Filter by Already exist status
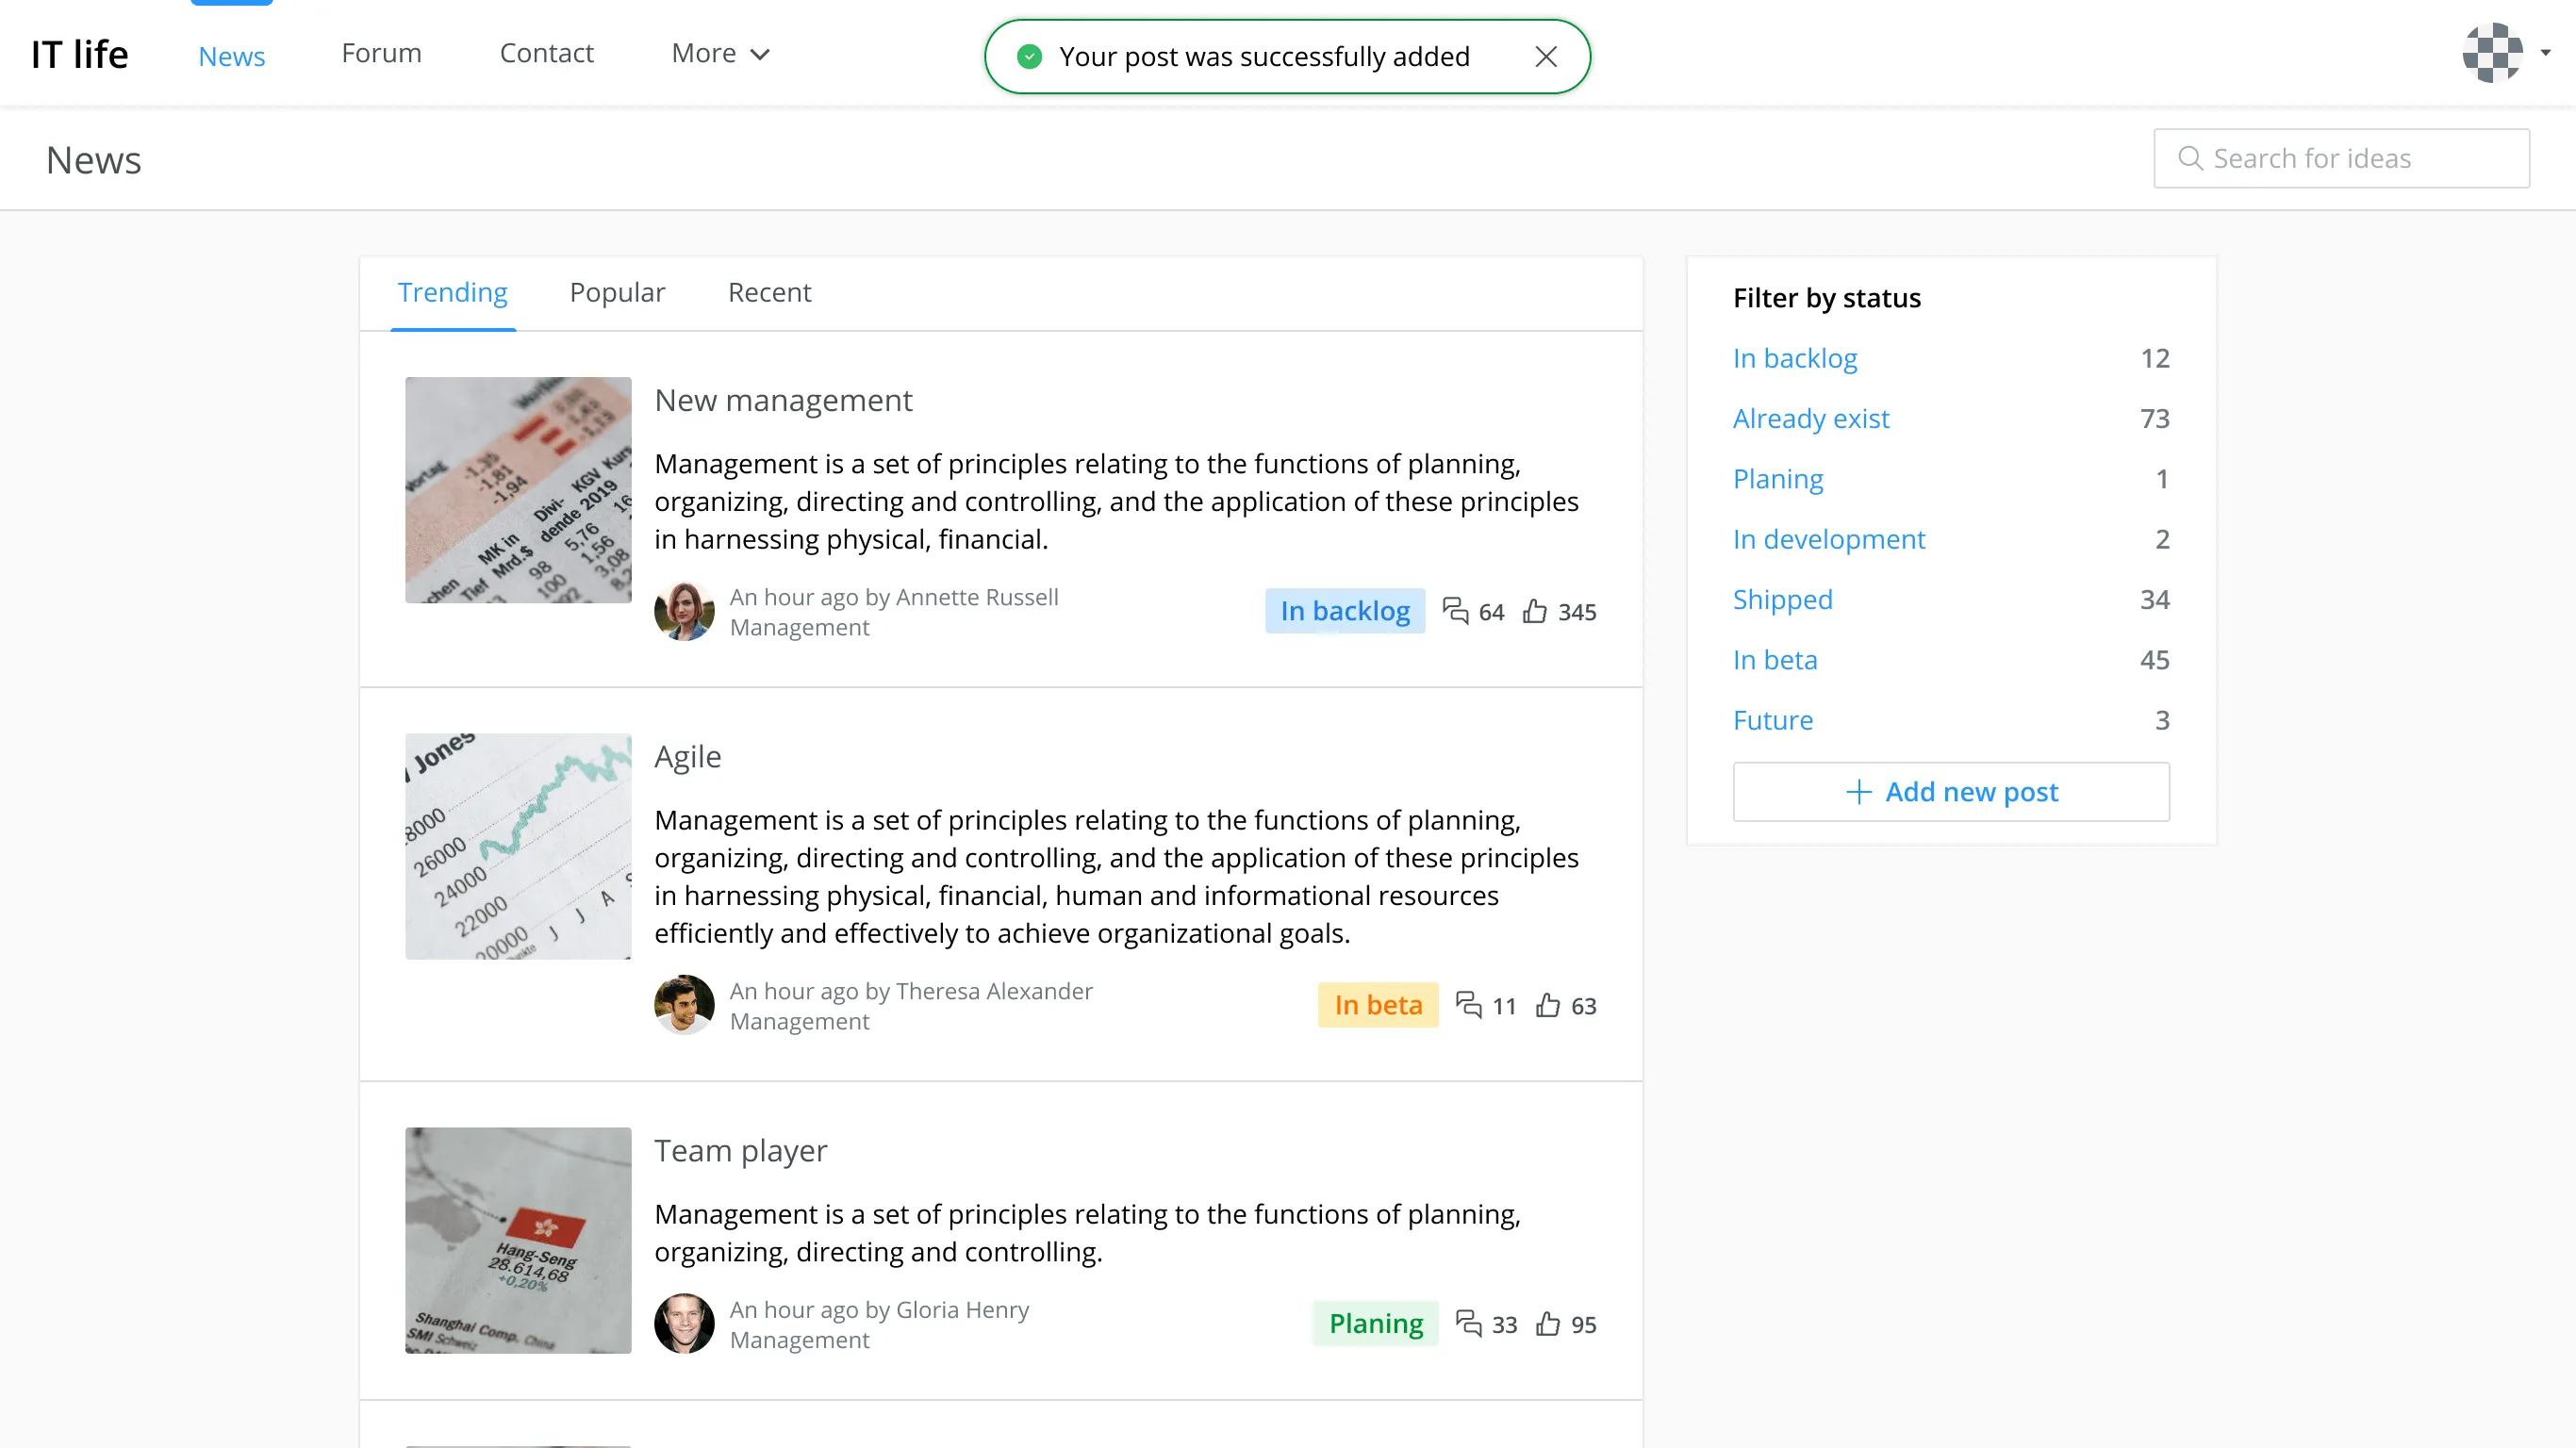This screenshot has height=1448, width=2576. (1811, 419)
